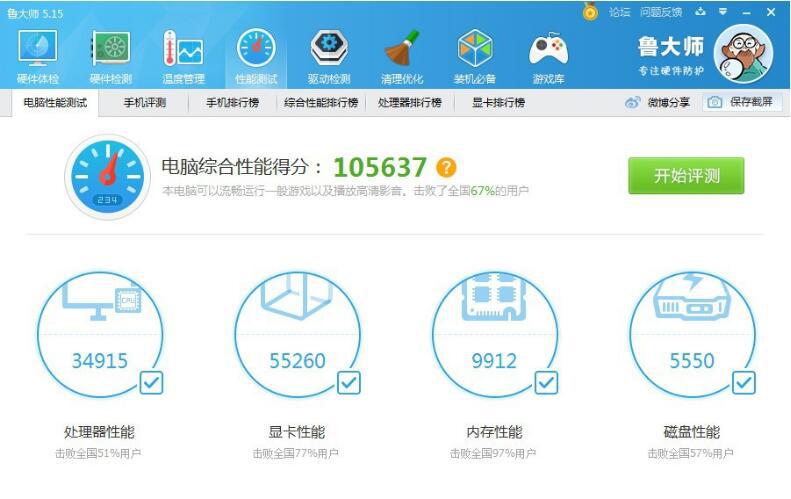Uncheck the 处理器性能 test checkbox
791x499 pixels.
151,382
